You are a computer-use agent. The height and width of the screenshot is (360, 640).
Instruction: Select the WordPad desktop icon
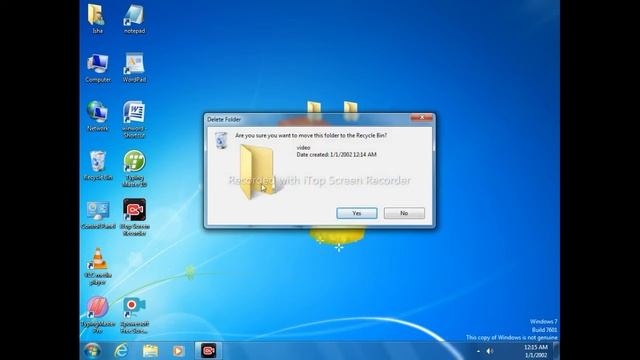134,68
